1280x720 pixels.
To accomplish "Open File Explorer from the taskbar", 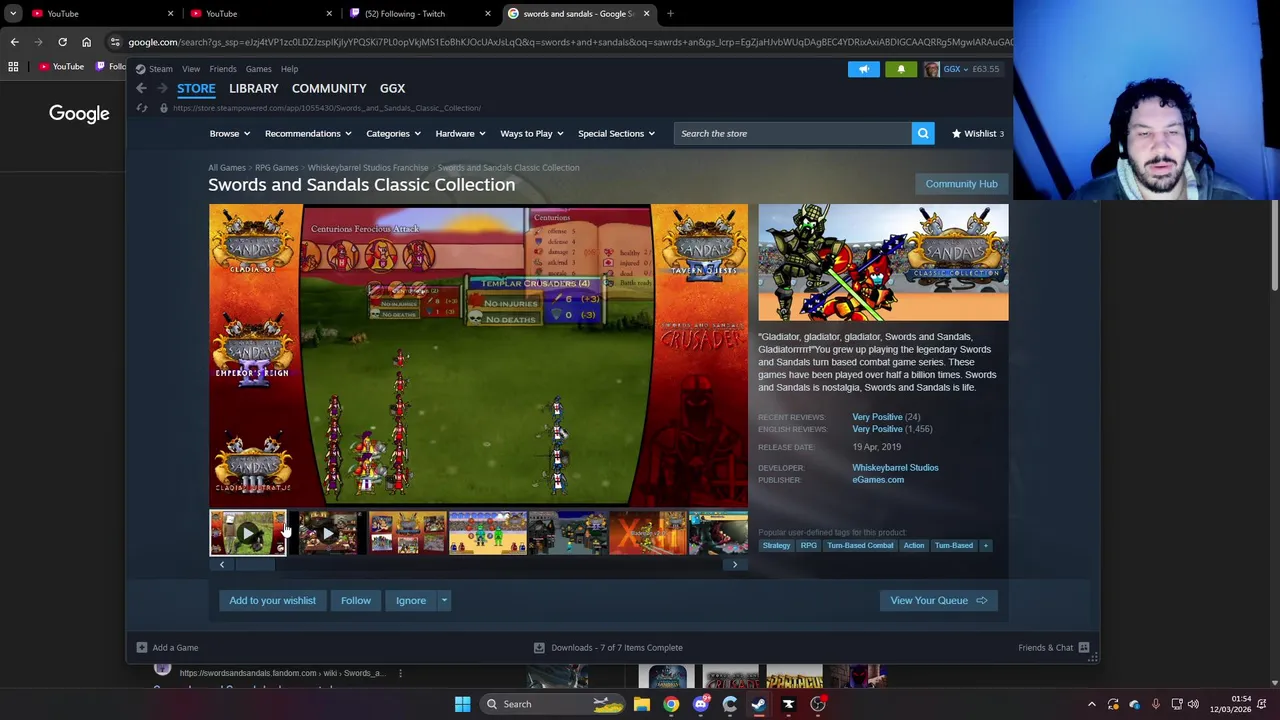I will [642, 704].
